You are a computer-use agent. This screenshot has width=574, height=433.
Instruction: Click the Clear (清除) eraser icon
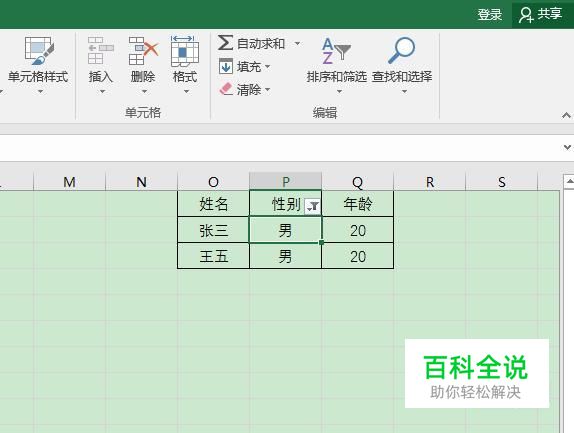point(226,89)
